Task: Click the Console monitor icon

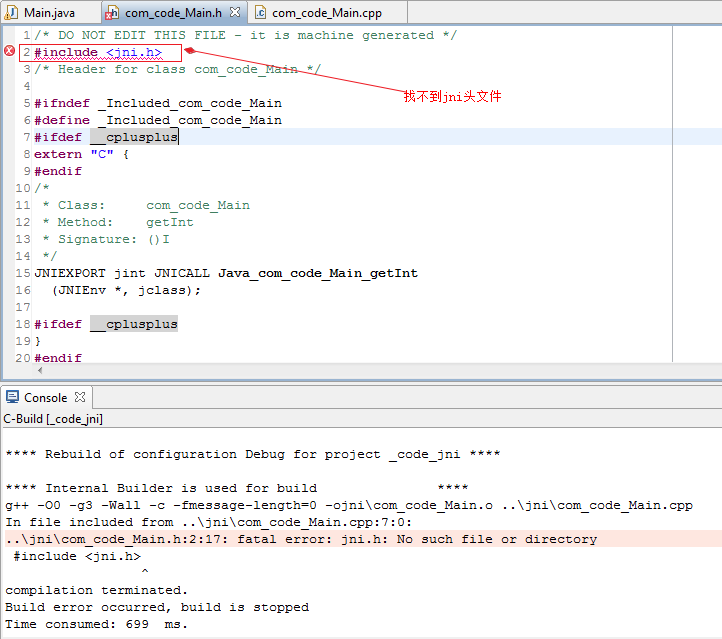Action: pyautogui.click(x=12, y=397)
